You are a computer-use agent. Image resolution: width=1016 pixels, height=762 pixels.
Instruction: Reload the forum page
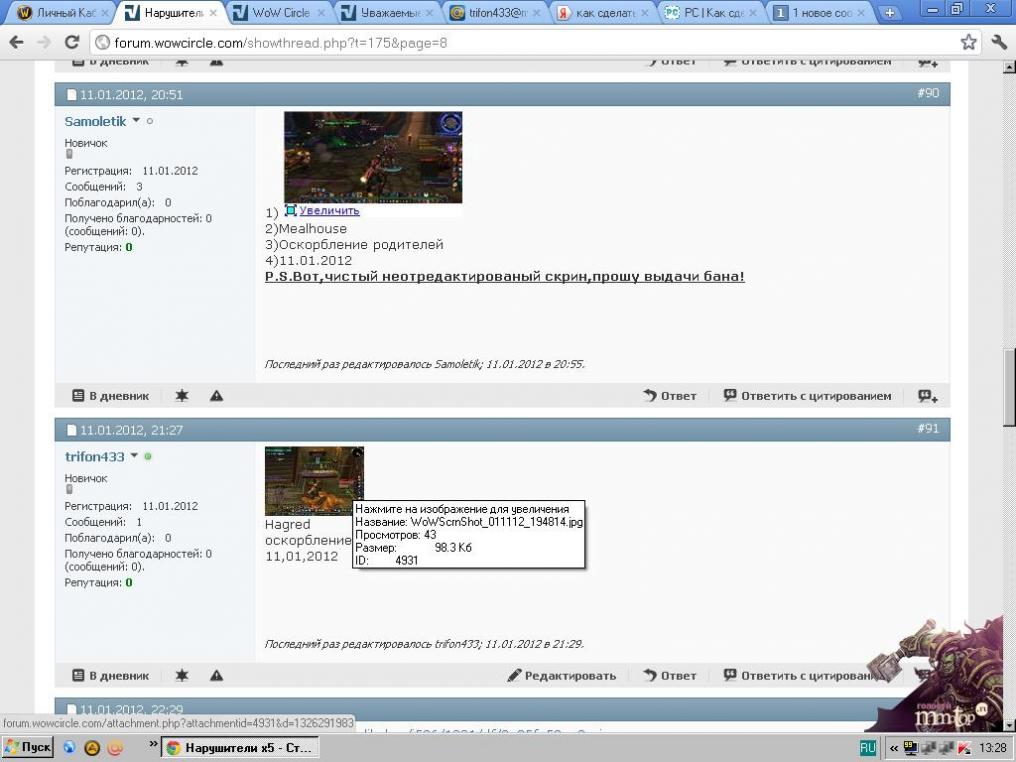pos(72,42)
